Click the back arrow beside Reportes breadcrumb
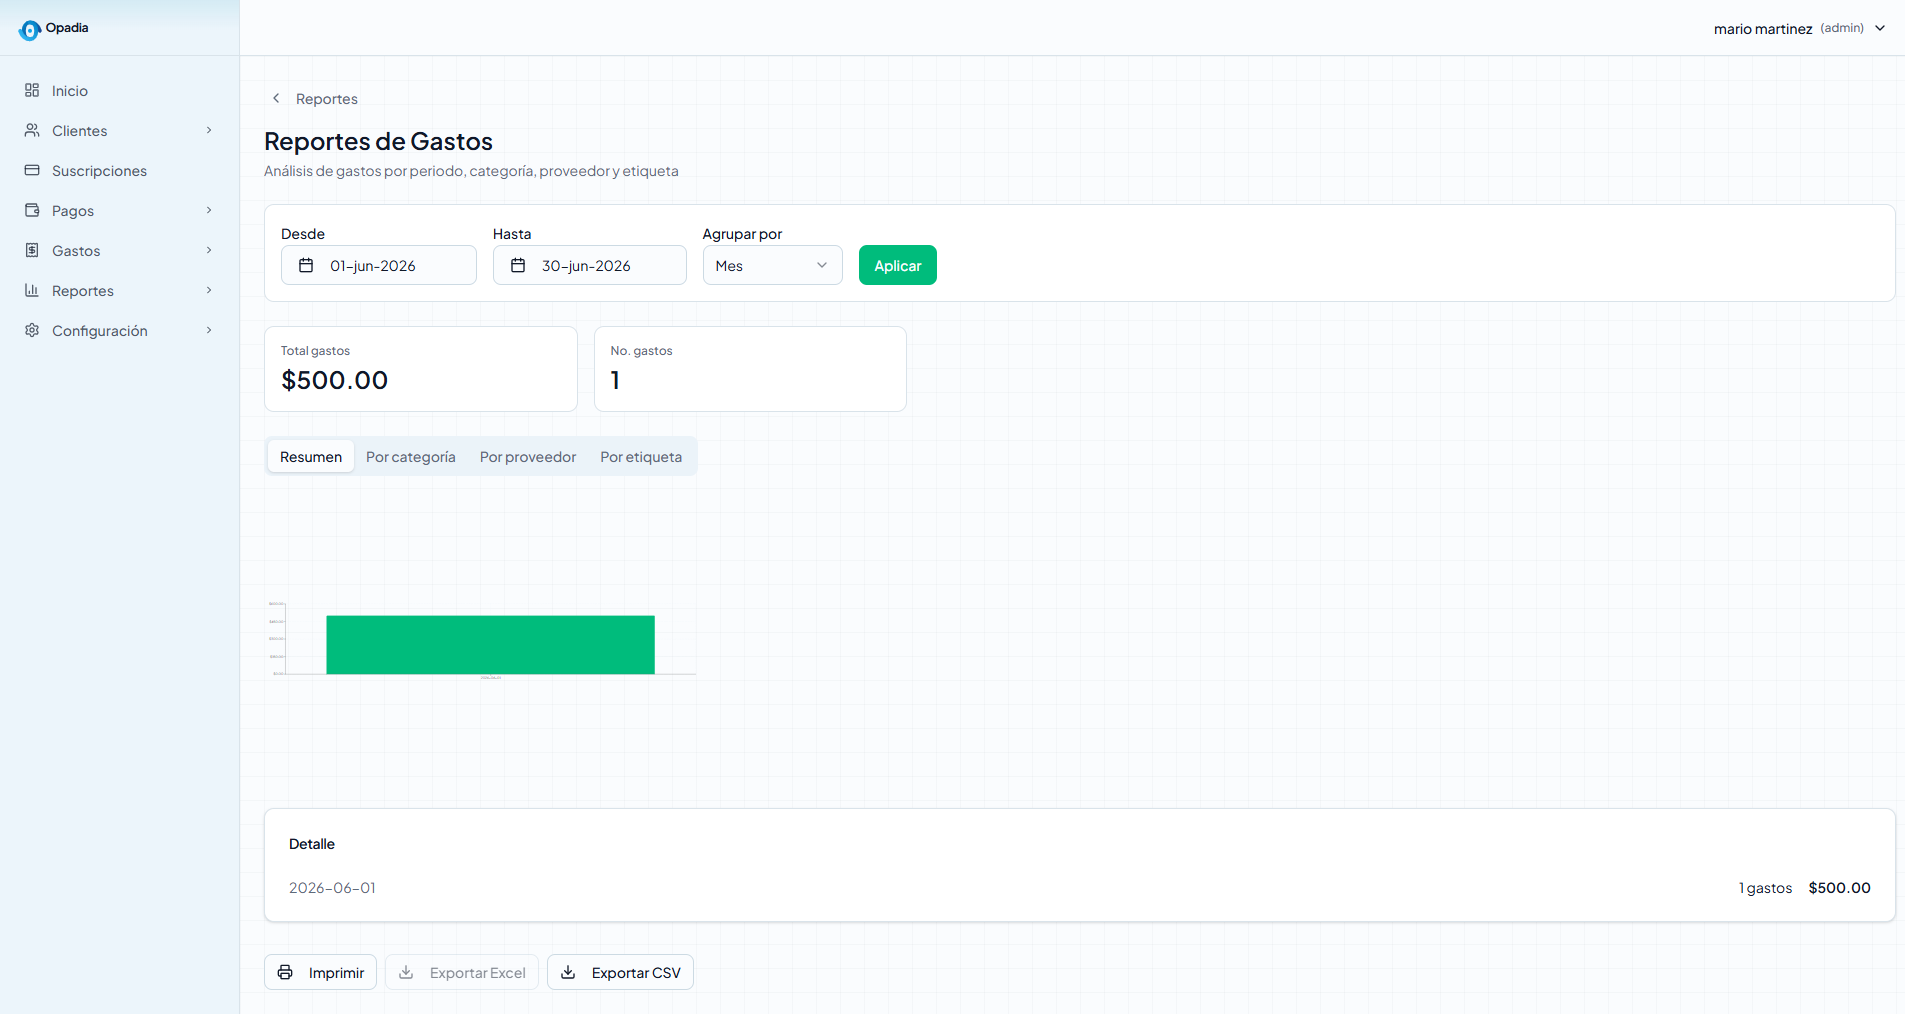Viewport: 1905px width, 1014px height. tap(276, 98)
